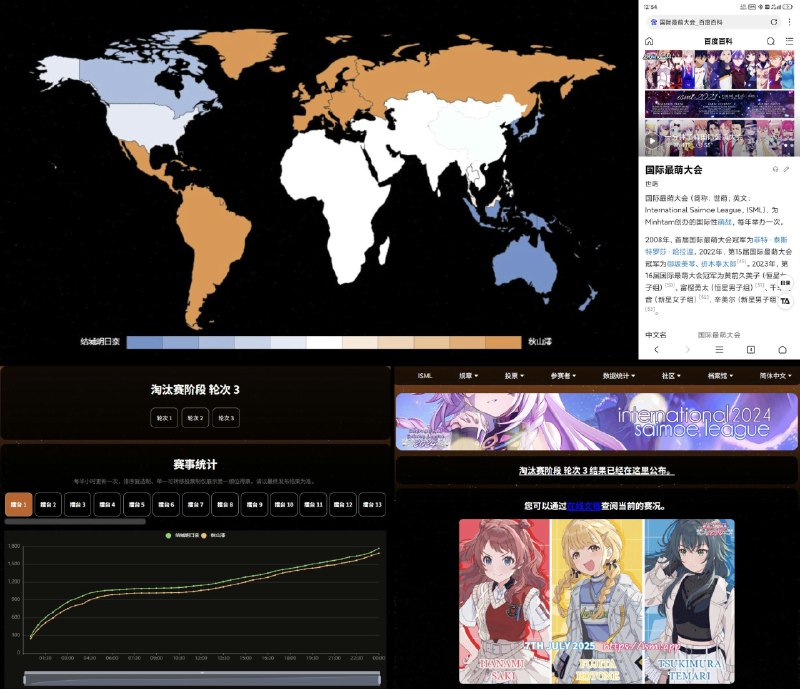Viewport: 800px width, 689px height.
Task: Click the international saimoe league 2024 banner
Action: [x=596, y=422]
